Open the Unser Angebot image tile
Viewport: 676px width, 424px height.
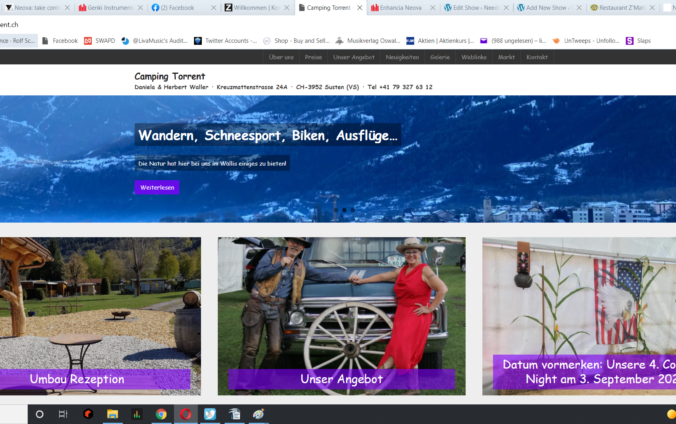point(341,379)
